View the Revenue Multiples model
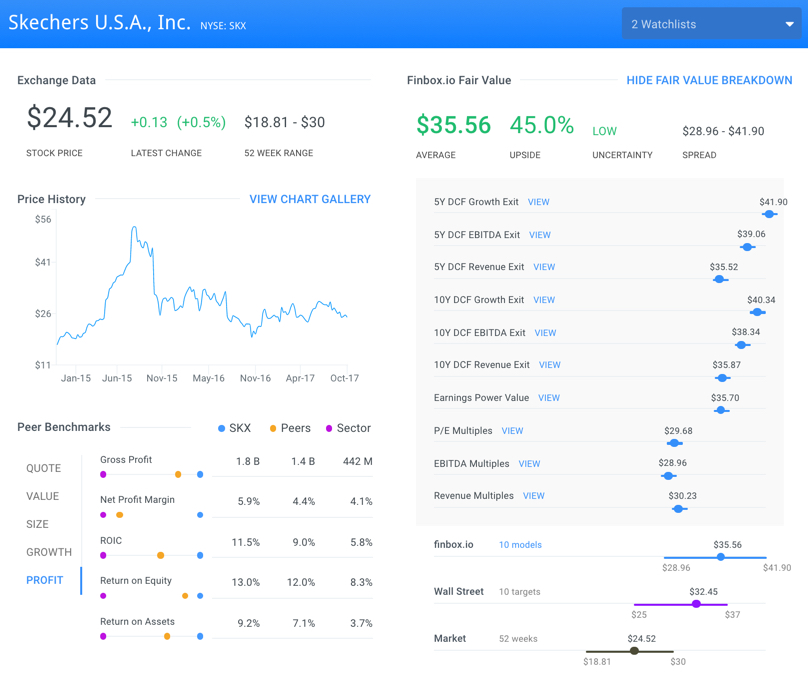The image size is (808, 676). [x=533, y=496]
